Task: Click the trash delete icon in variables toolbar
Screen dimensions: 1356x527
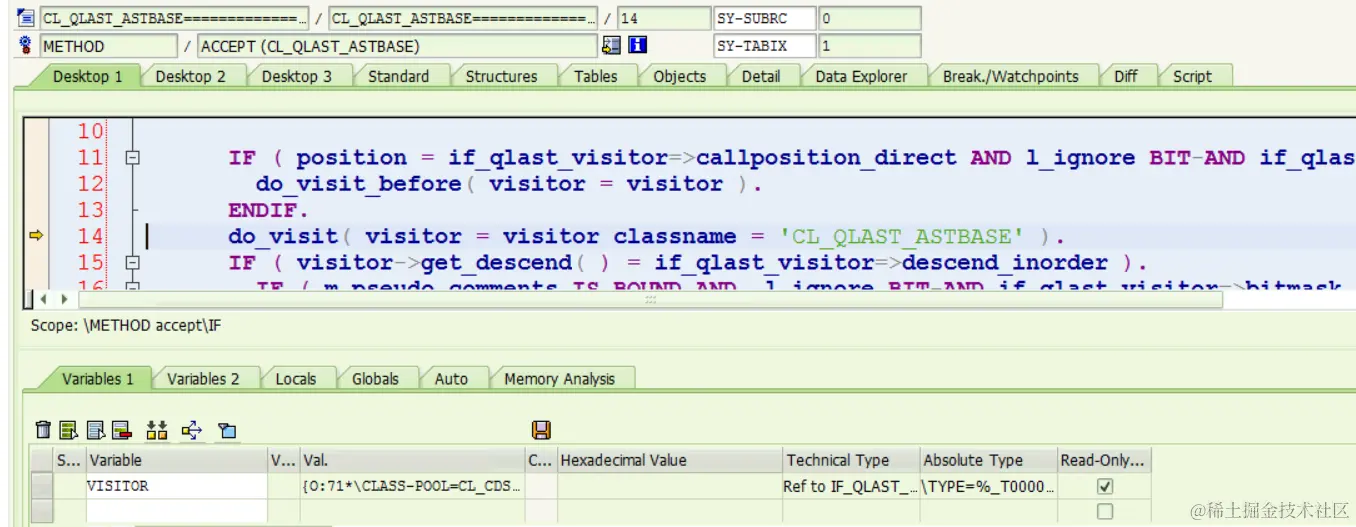Action: 43,430
